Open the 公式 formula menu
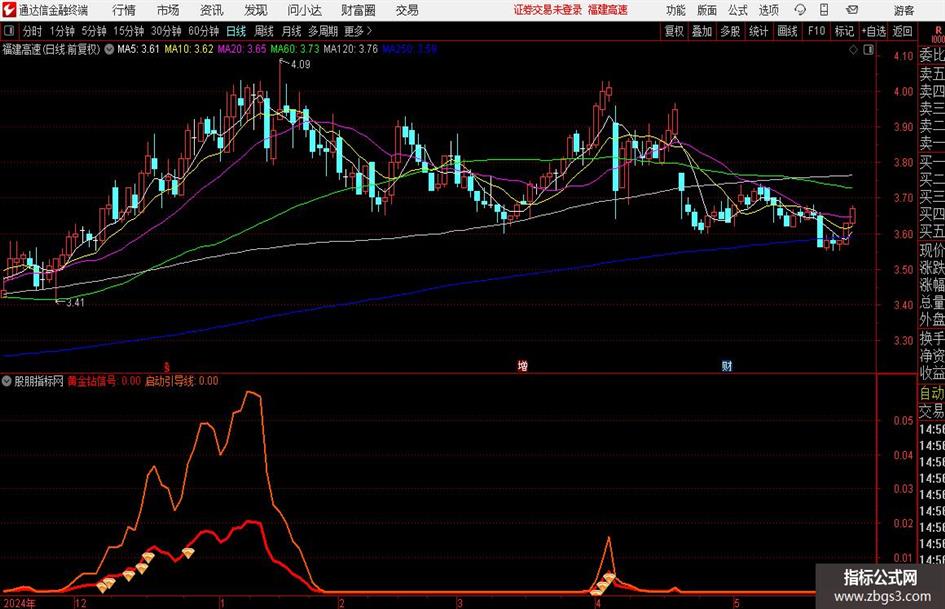 [737, 10]
